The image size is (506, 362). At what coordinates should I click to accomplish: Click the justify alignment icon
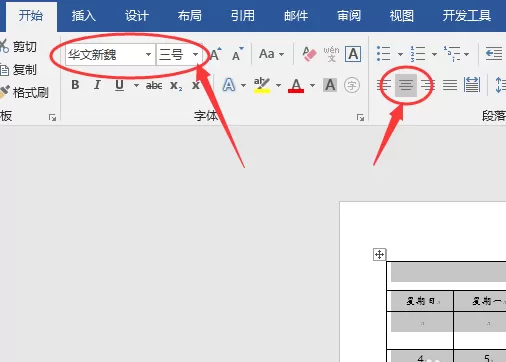pyautogui.click(x=450, y=85)
